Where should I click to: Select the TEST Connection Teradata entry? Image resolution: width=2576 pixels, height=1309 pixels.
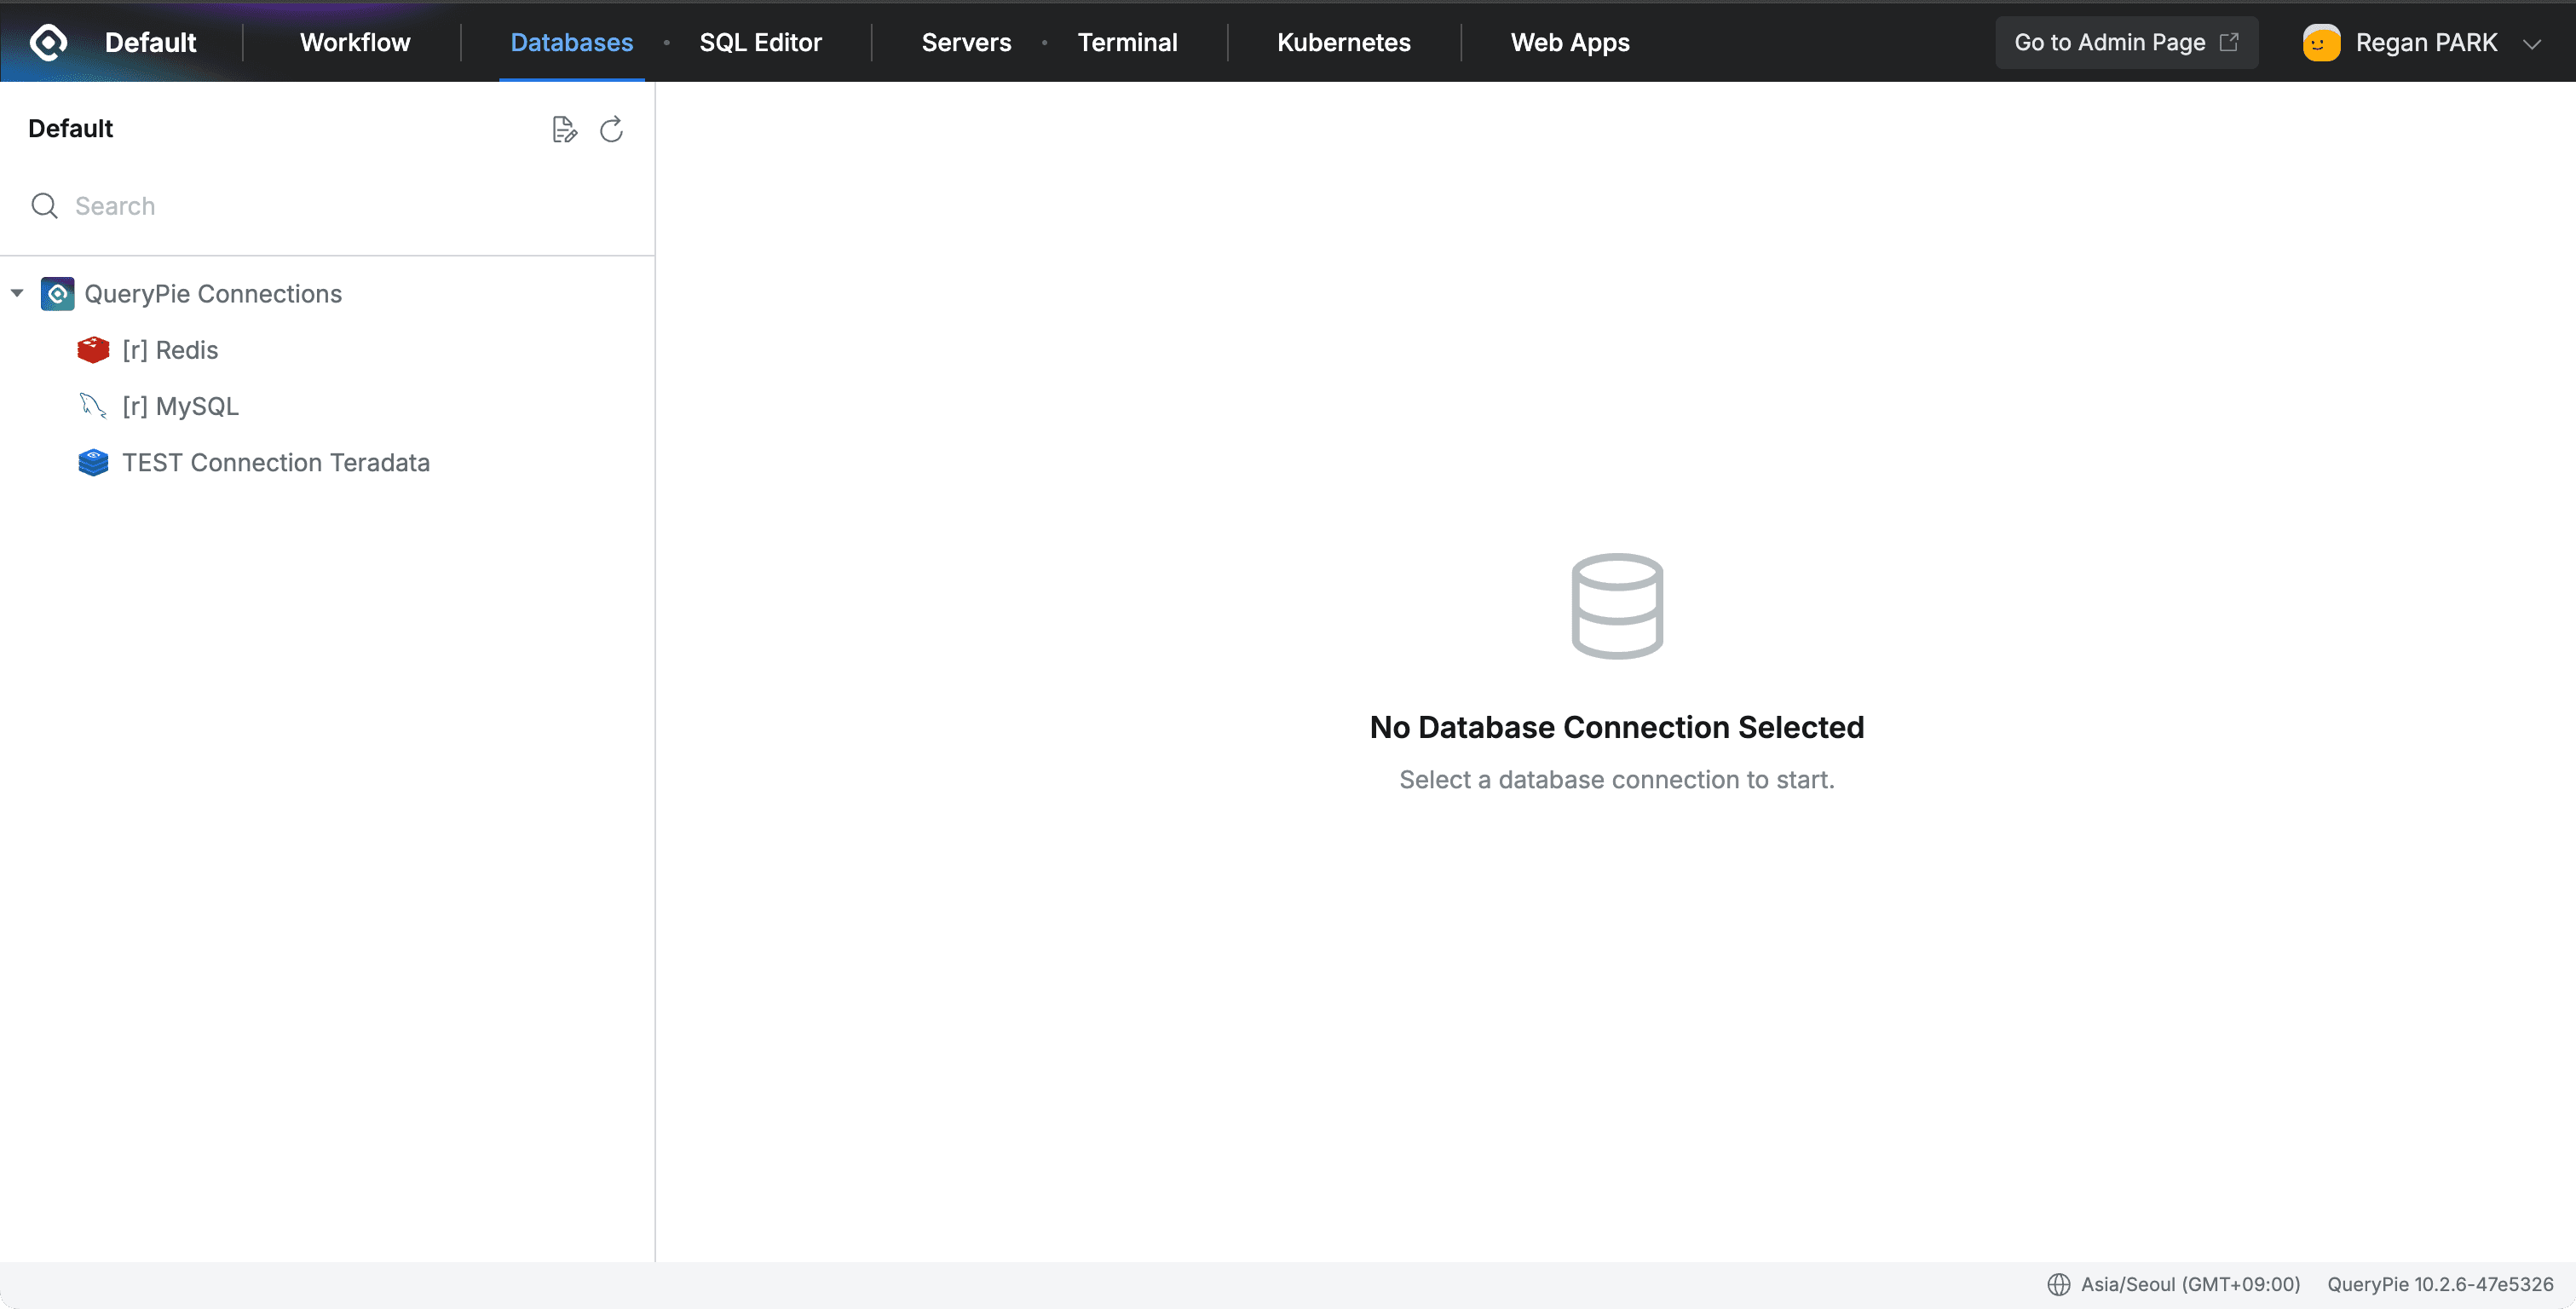276,462
